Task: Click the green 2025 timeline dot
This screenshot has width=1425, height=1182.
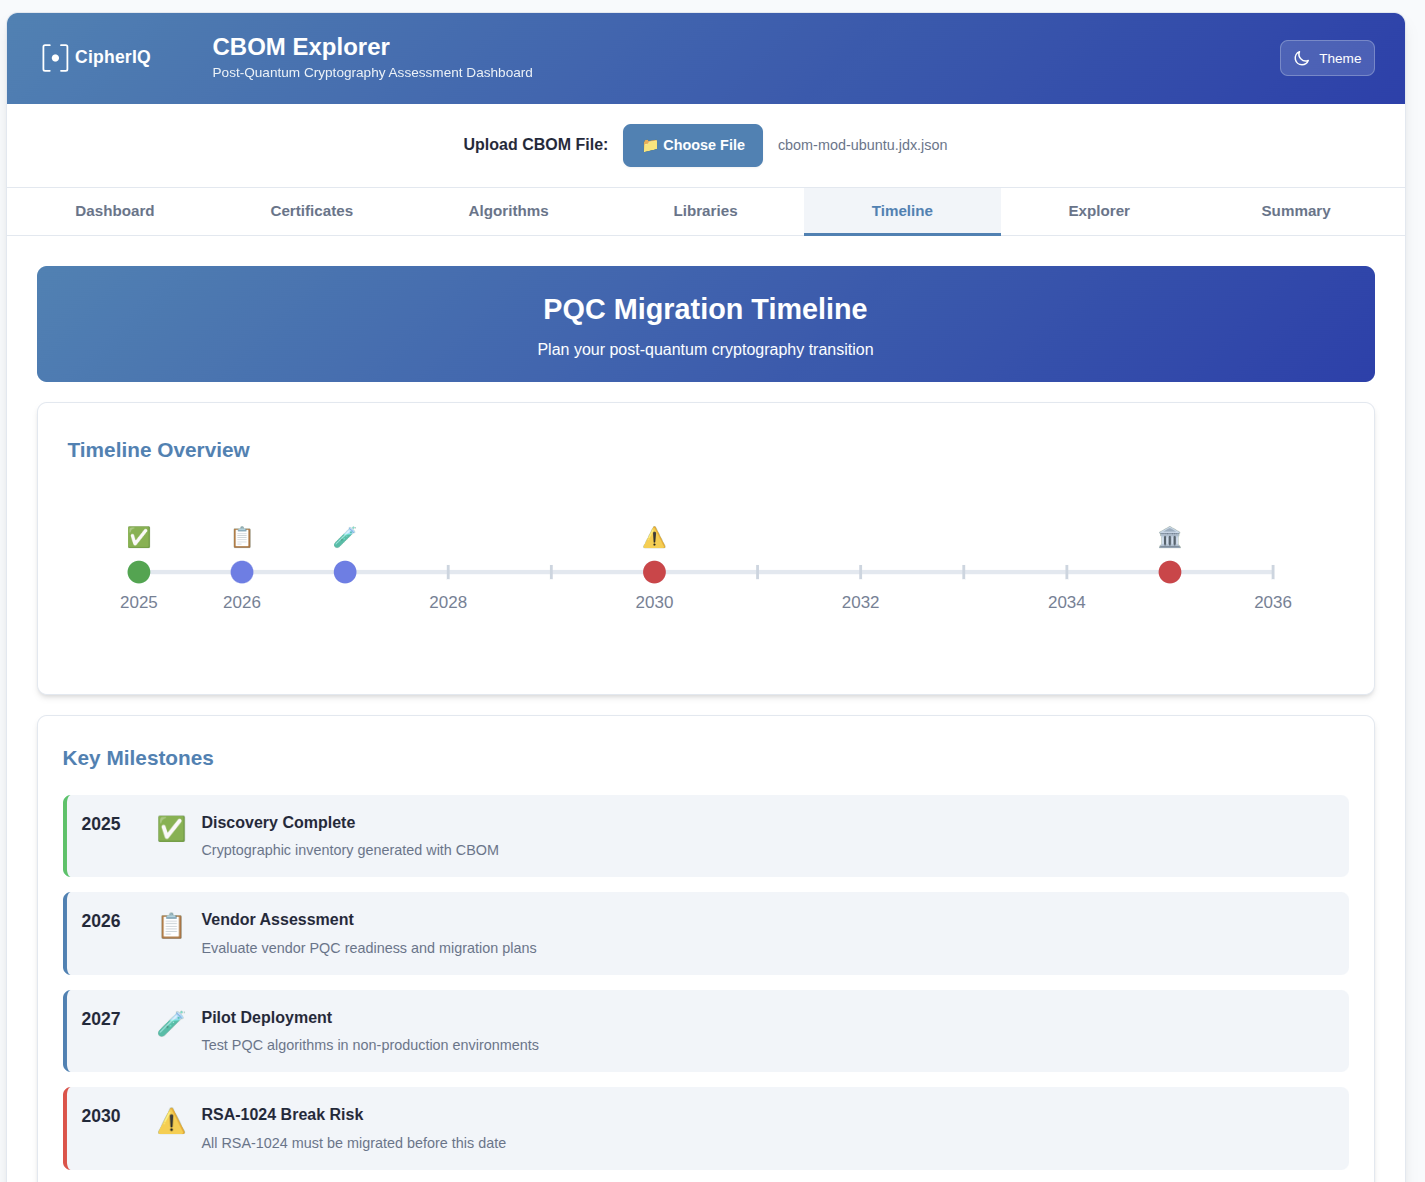Action: [139, 572]
